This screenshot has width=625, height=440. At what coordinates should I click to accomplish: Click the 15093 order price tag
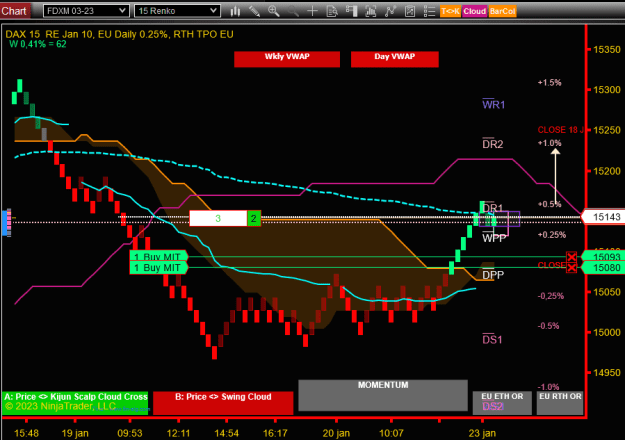click(604, 257)
